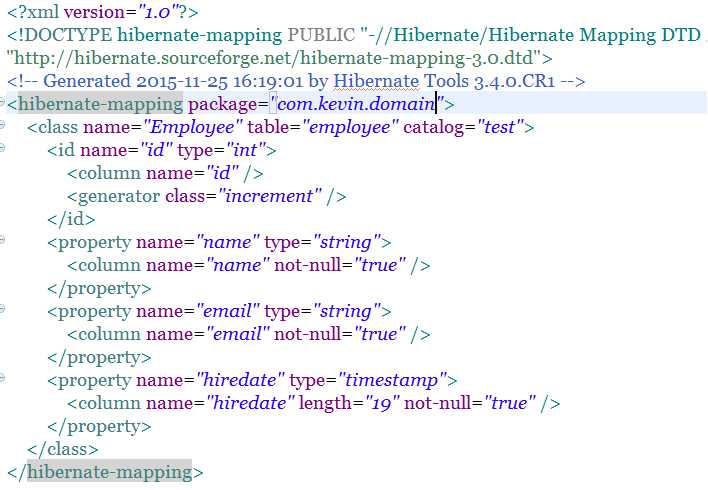708x490 pixels.
Task: Click the highlighted hibernate-mapping opening tag name
Action: 100,104
